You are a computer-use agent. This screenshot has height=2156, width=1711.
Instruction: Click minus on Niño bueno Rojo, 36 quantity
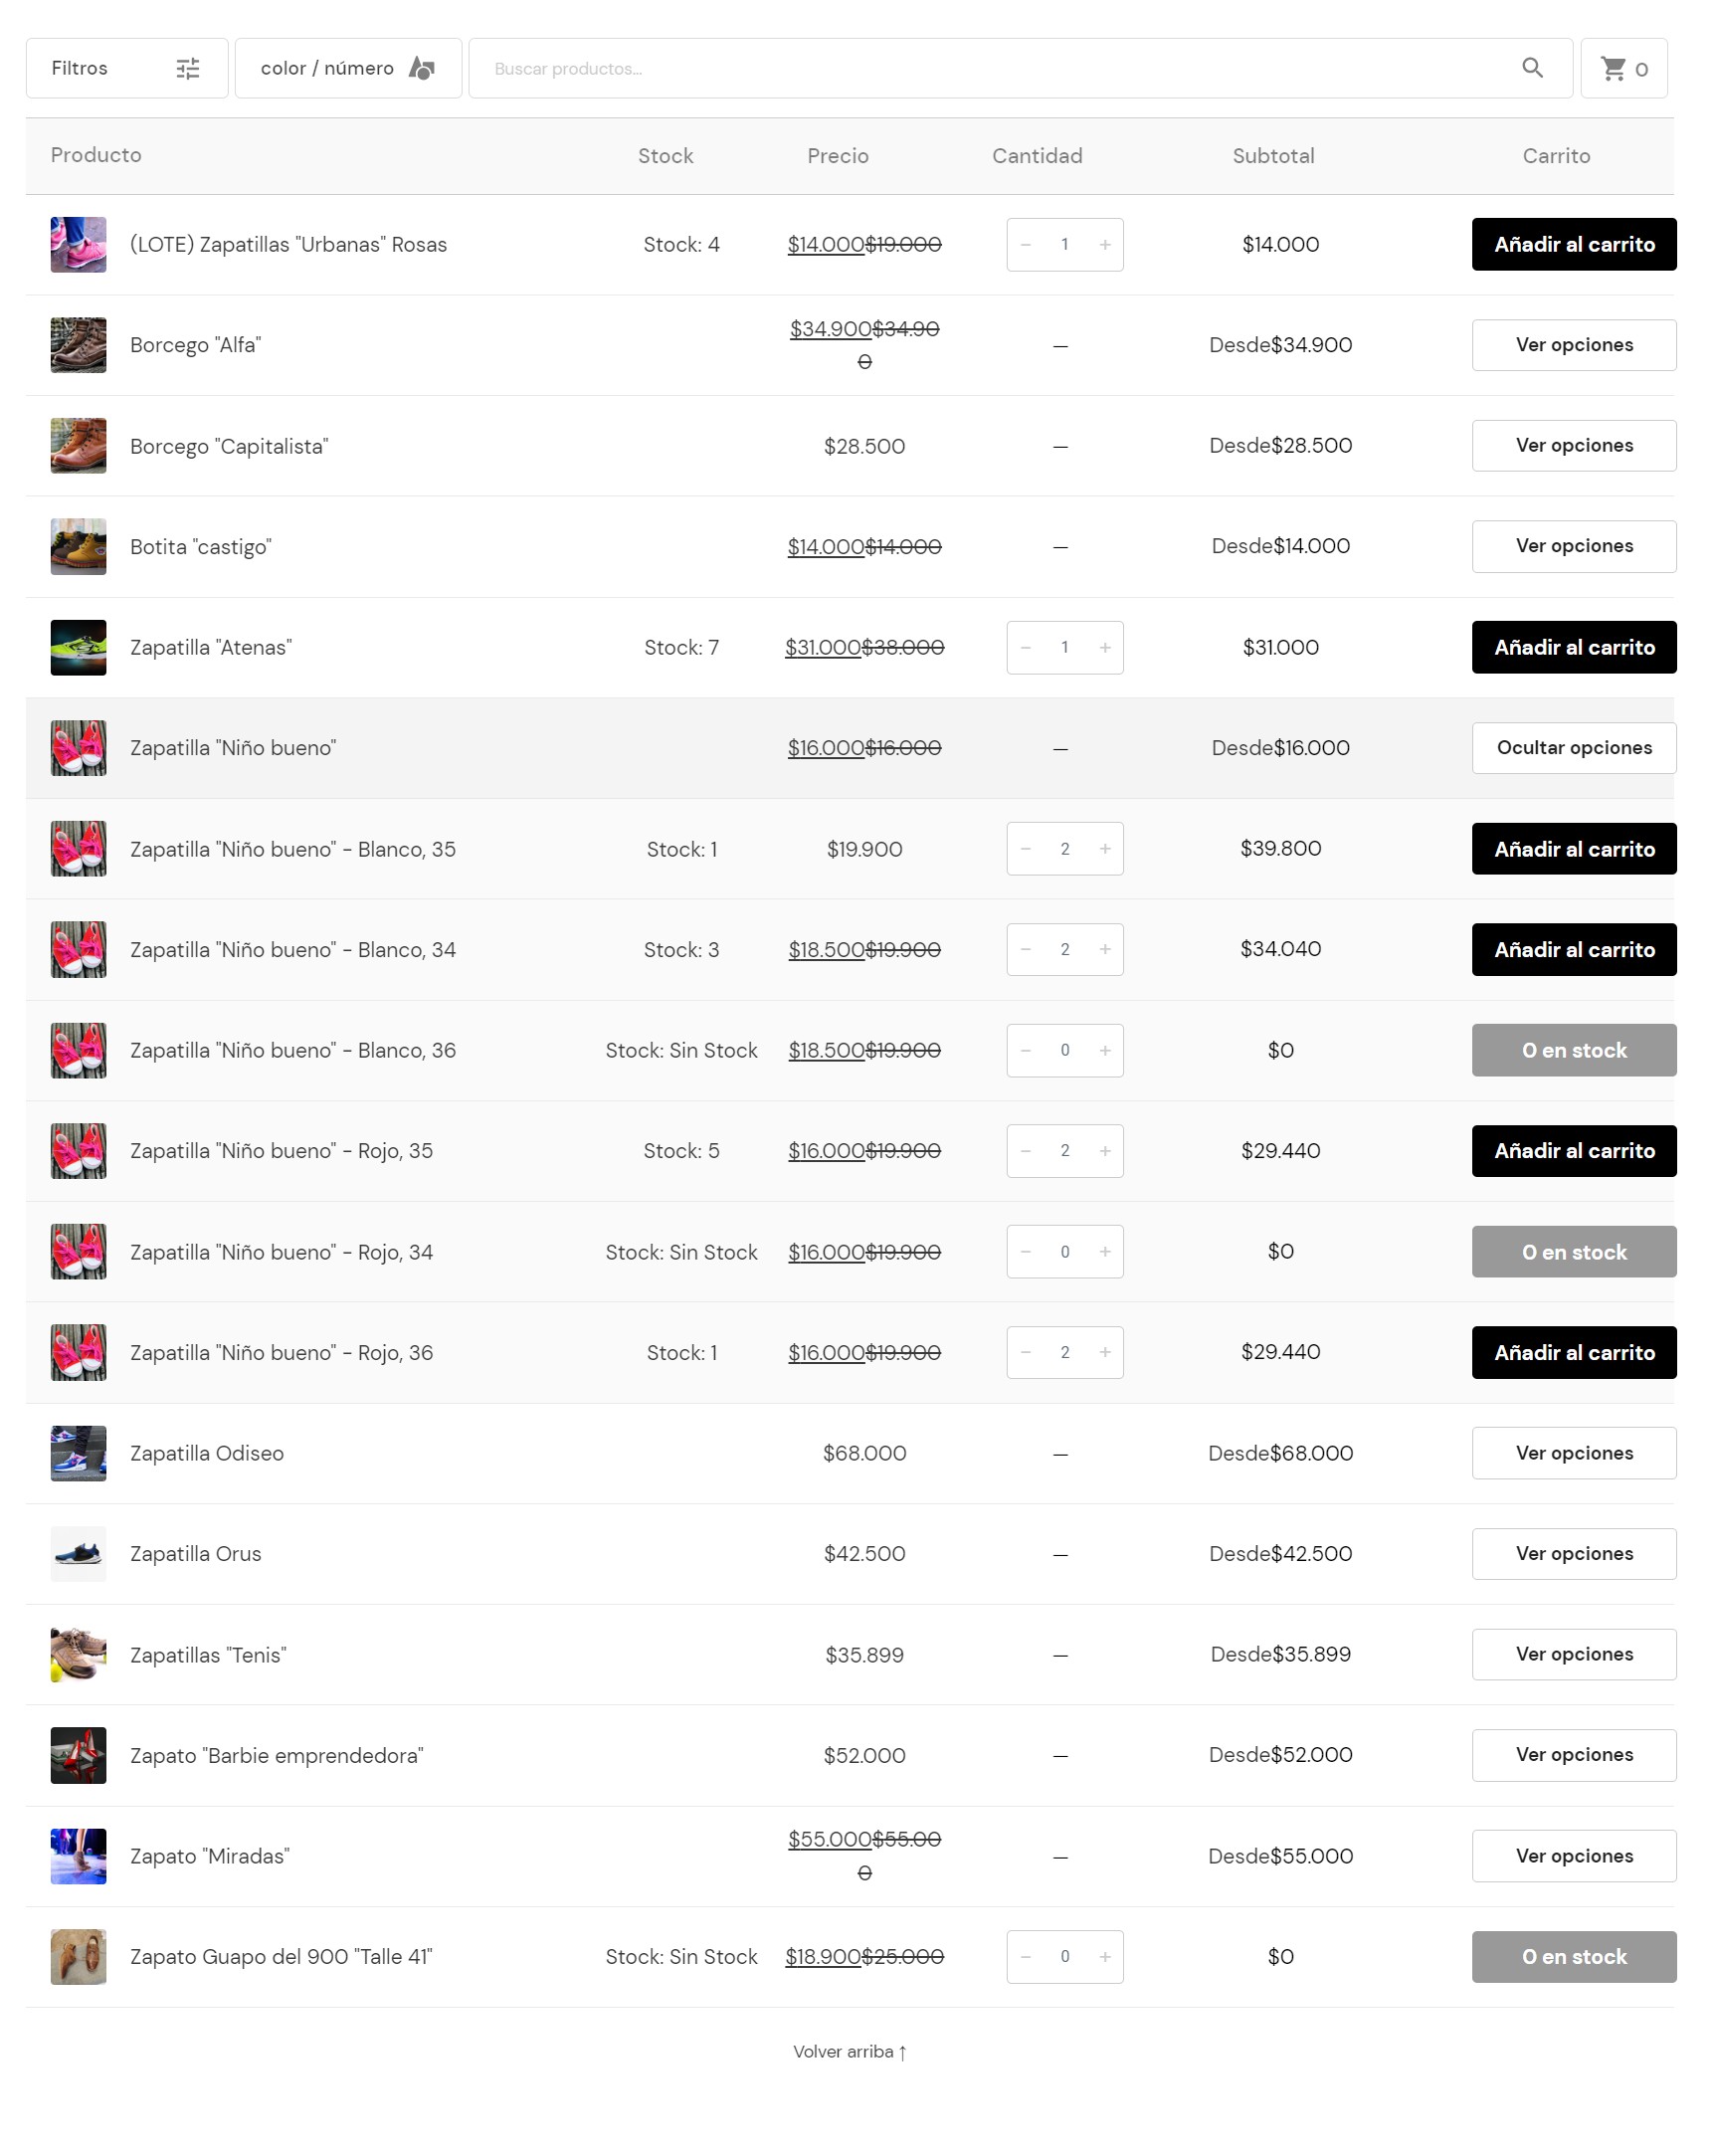click(x=1025, y=1352)
